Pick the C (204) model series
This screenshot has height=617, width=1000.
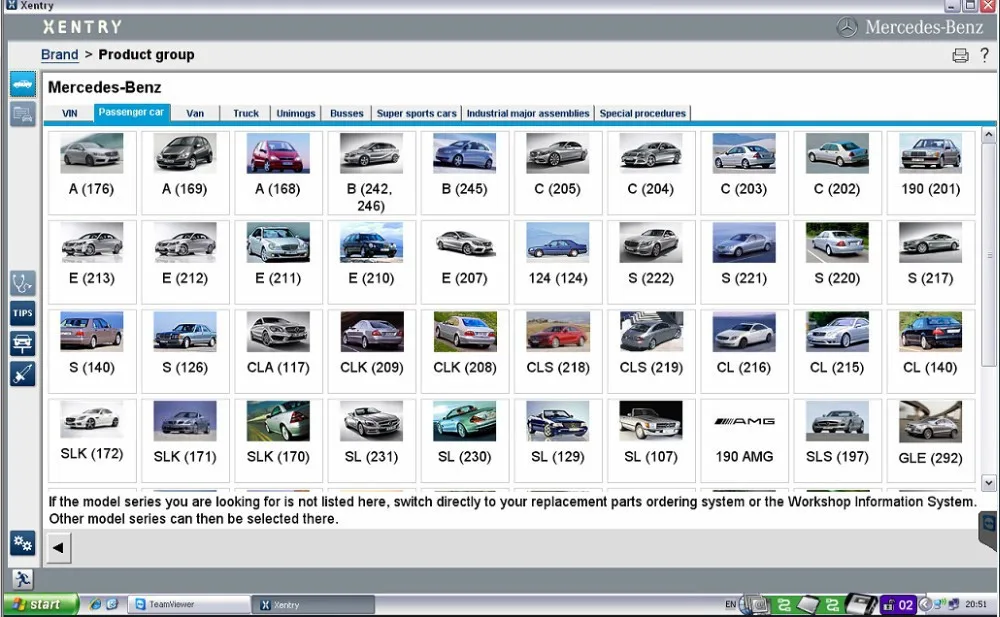pyautogui.click(x=651, y=172)
